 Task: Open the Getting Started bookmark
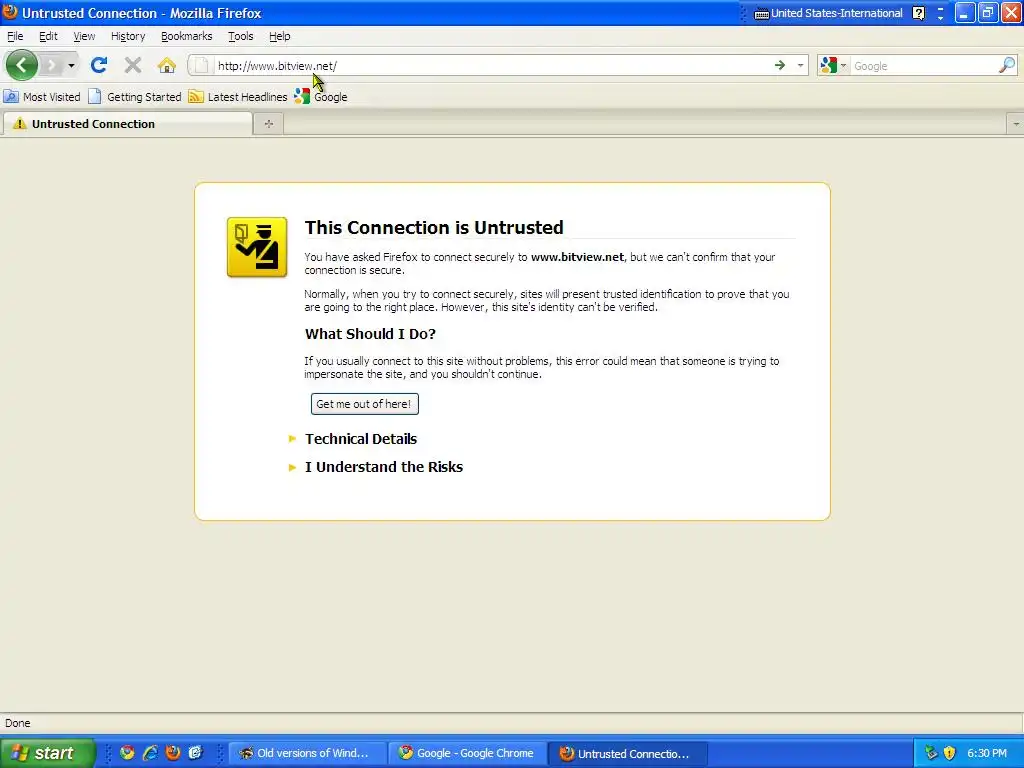point(135,97)
